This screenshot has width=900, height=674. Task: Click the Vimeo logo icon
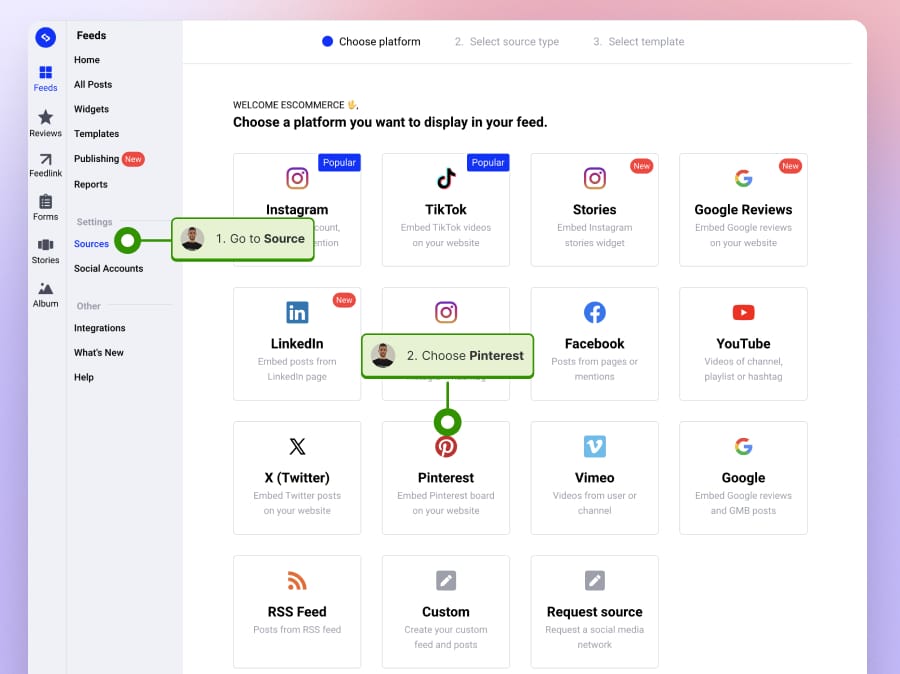point(595,446)
